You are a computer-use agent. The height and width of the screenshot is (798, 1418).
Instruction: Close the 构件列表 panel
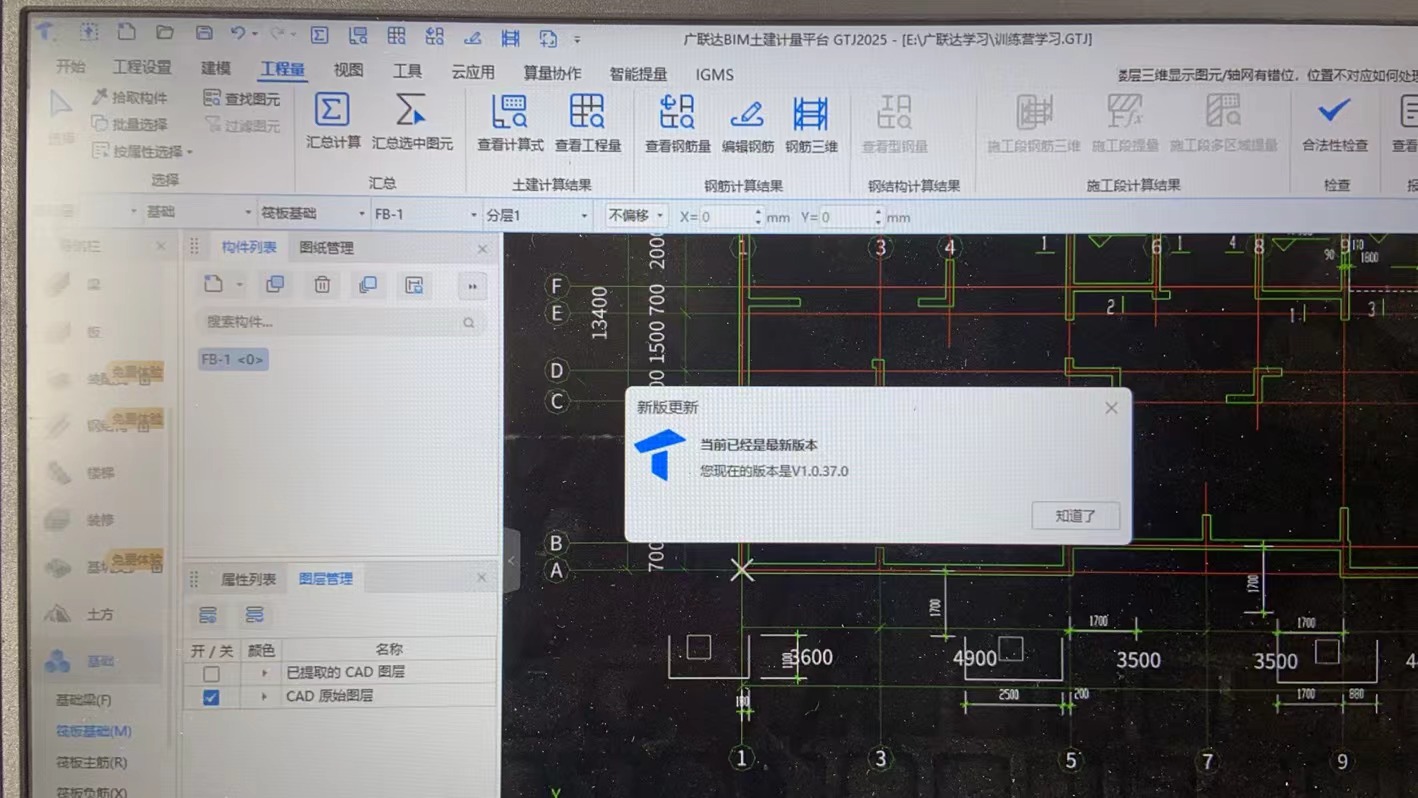(x=483, y=248)
